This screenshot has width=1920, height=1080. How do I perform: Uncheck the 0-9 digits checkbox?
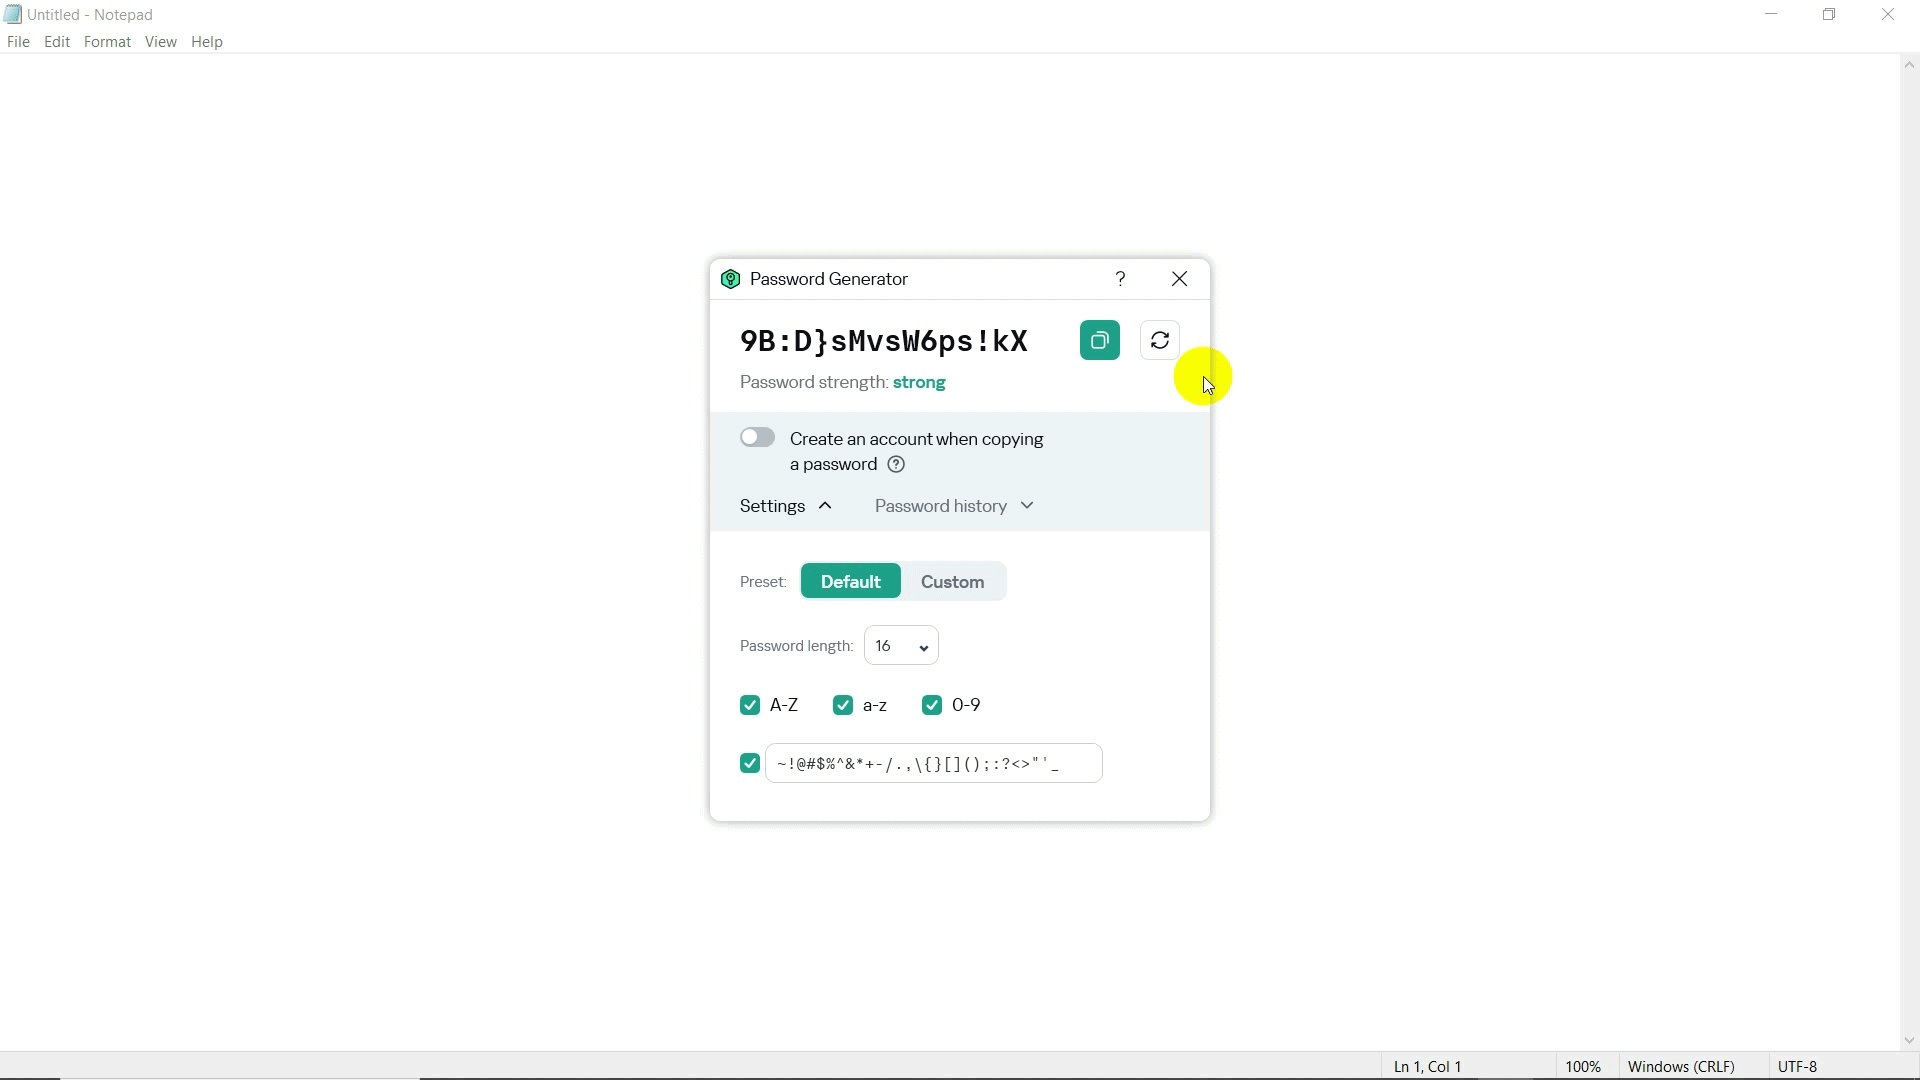click(x=932, y=706)
